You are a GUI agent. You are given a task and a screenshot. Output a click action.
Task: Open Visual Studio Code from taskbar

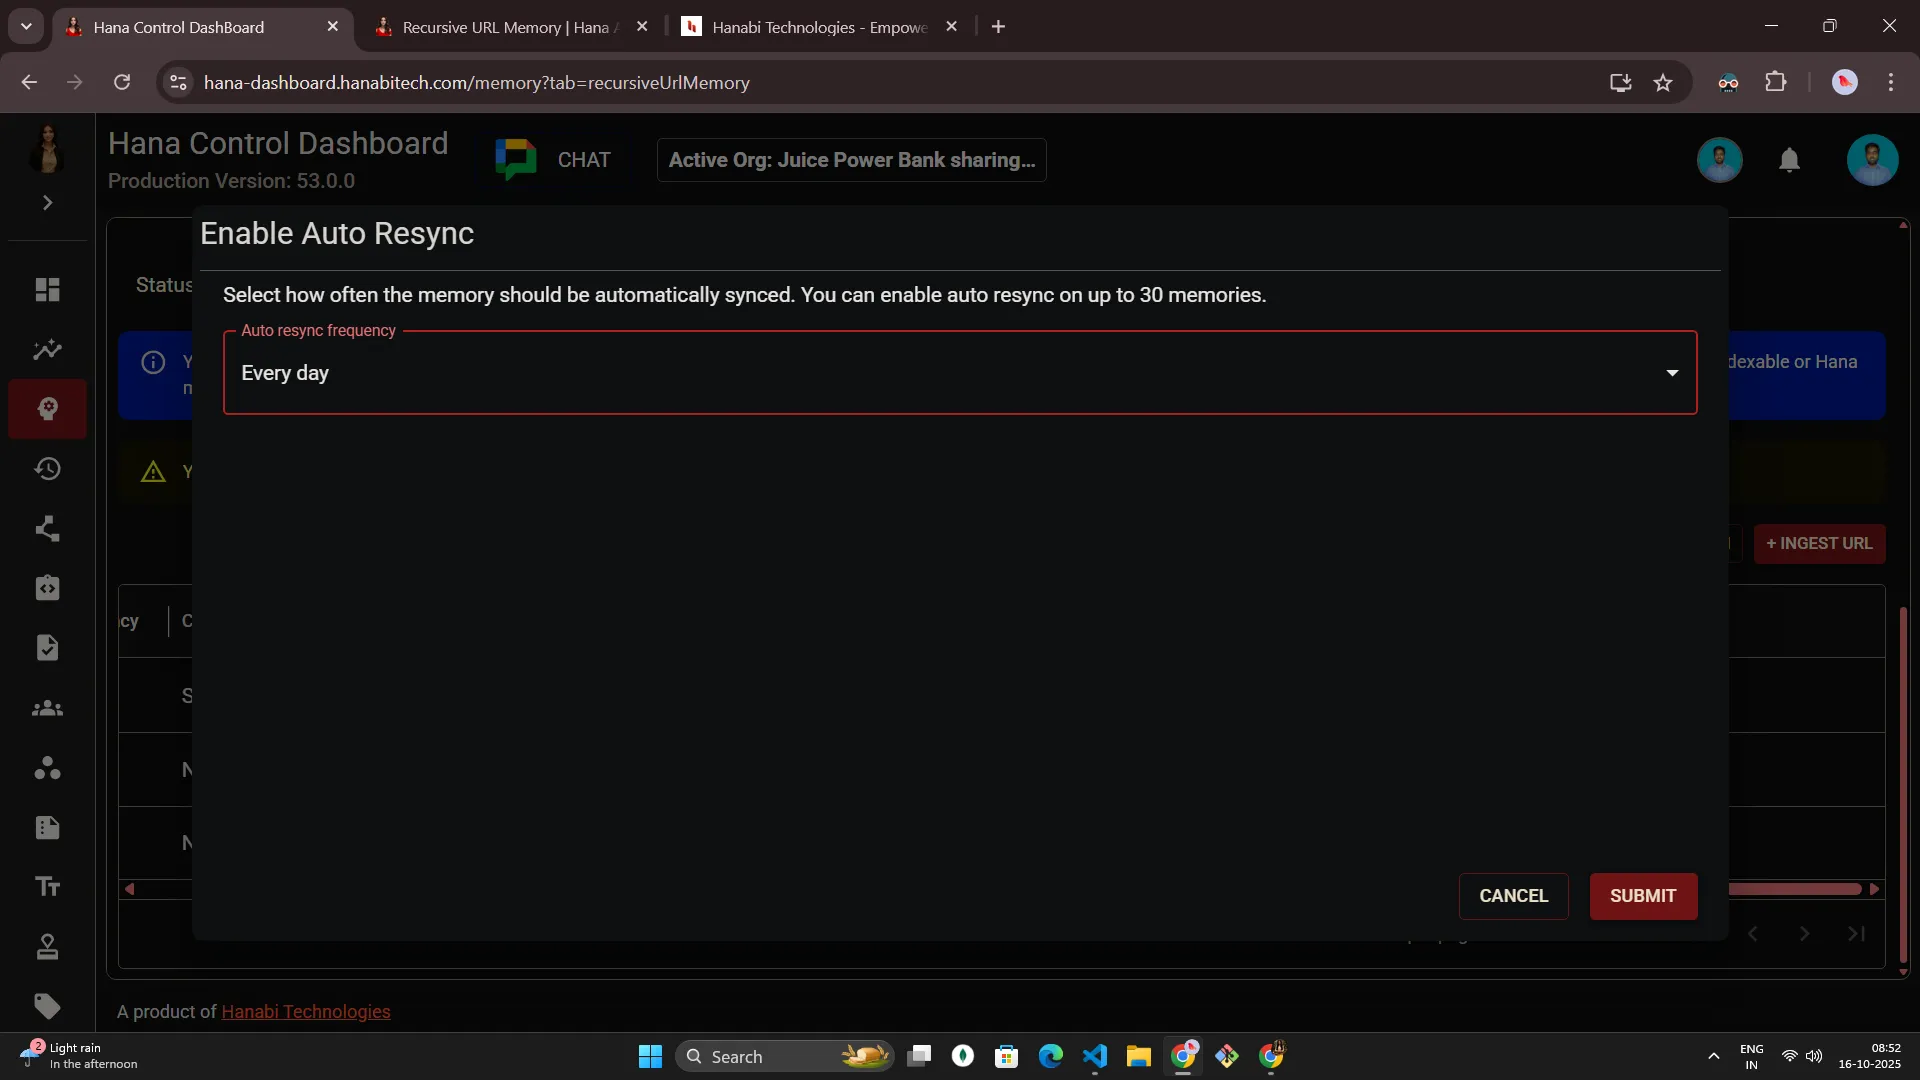coord(1095,1056)
